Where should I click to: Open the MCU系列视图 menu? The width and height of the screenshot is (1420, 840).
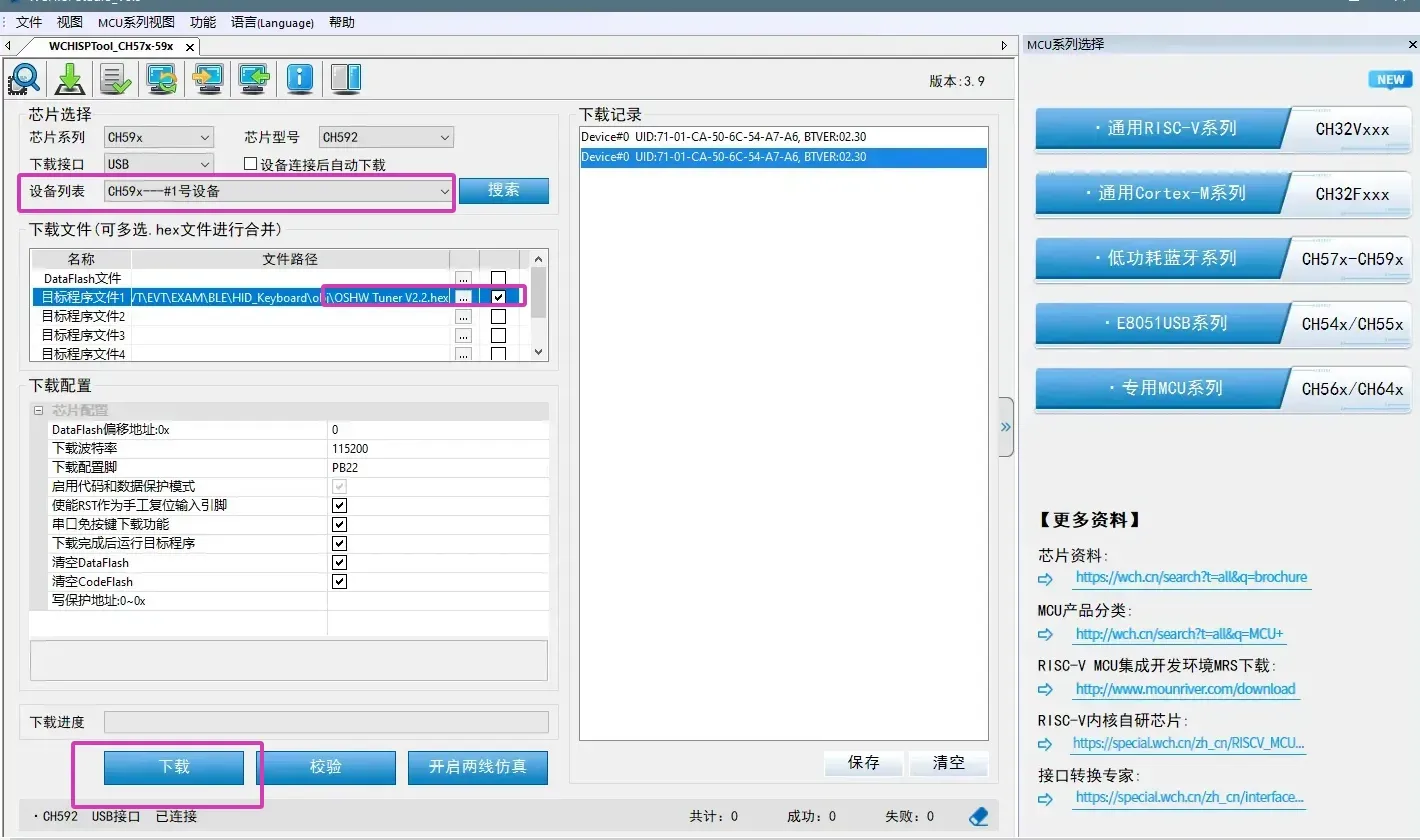point(136,22)
